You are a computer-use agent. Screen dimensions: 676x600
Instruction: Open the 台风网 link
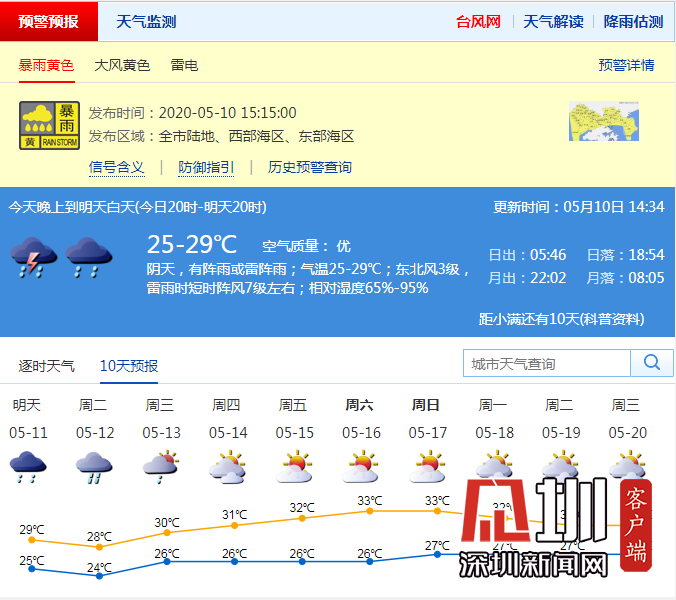(x=478, y=21)
